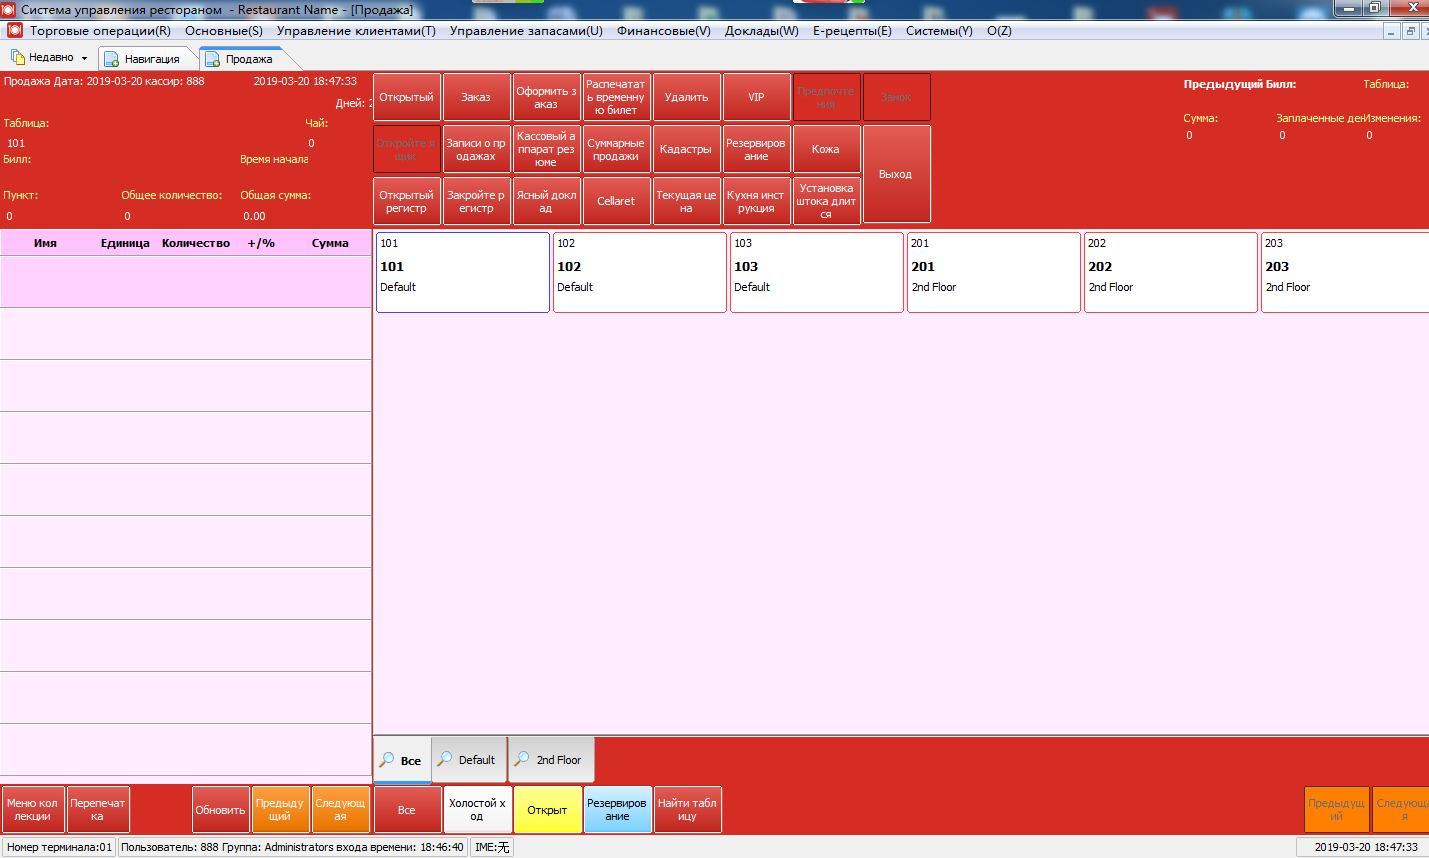
Task: Click Открытый регистр button
Action: click(x=406, y=201)
